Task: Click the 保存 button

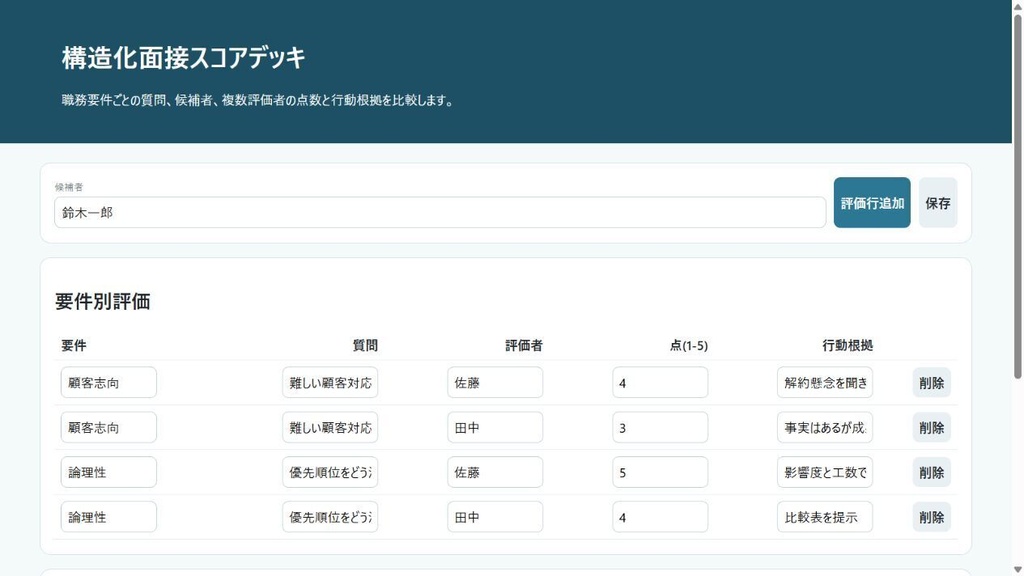Action: pos(938,202)
